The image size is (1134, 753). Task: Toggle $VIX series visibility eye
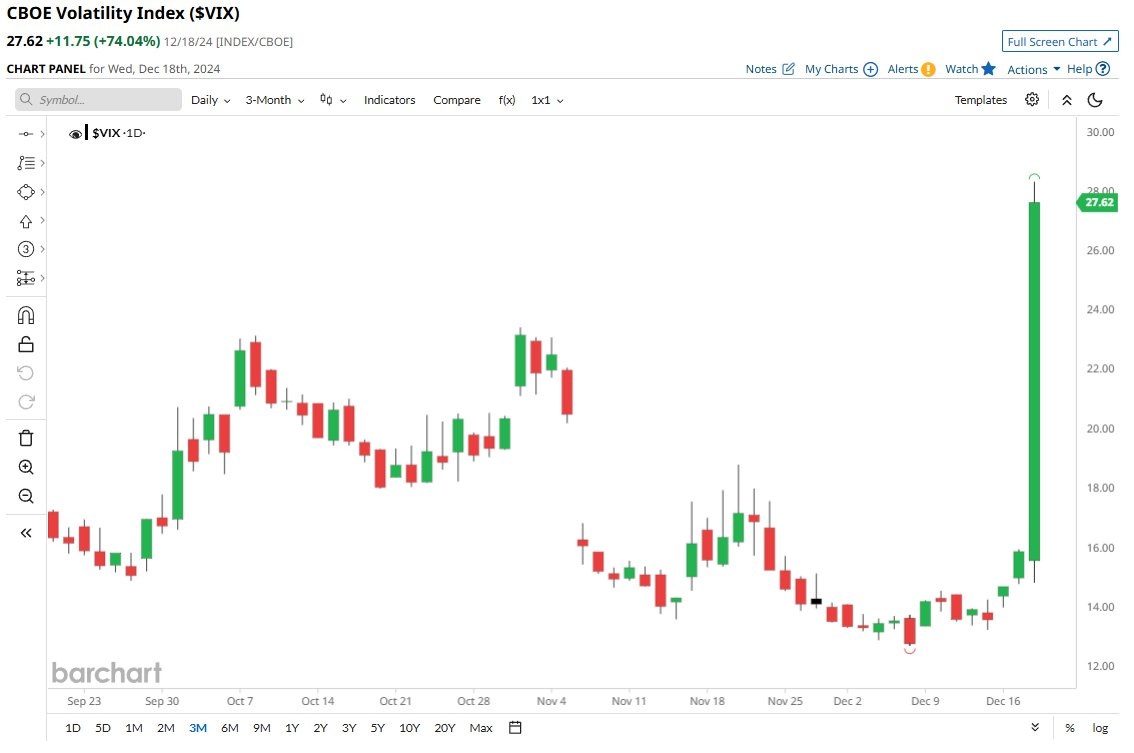click(x=75, y=134)
